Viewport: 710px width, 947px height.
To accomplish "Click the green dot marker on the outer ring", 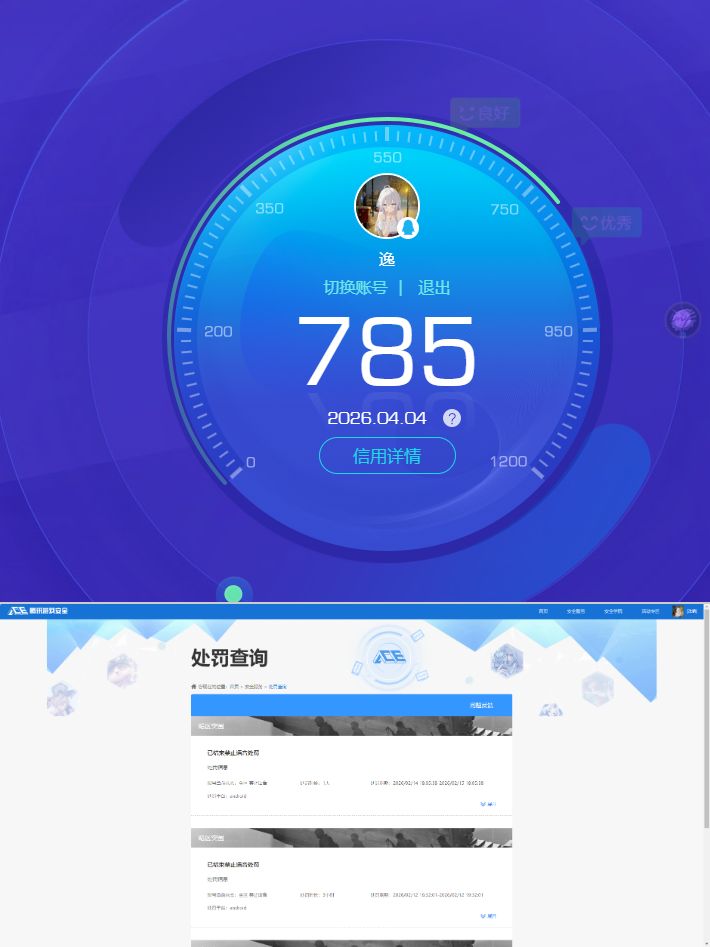I will 233,594.
